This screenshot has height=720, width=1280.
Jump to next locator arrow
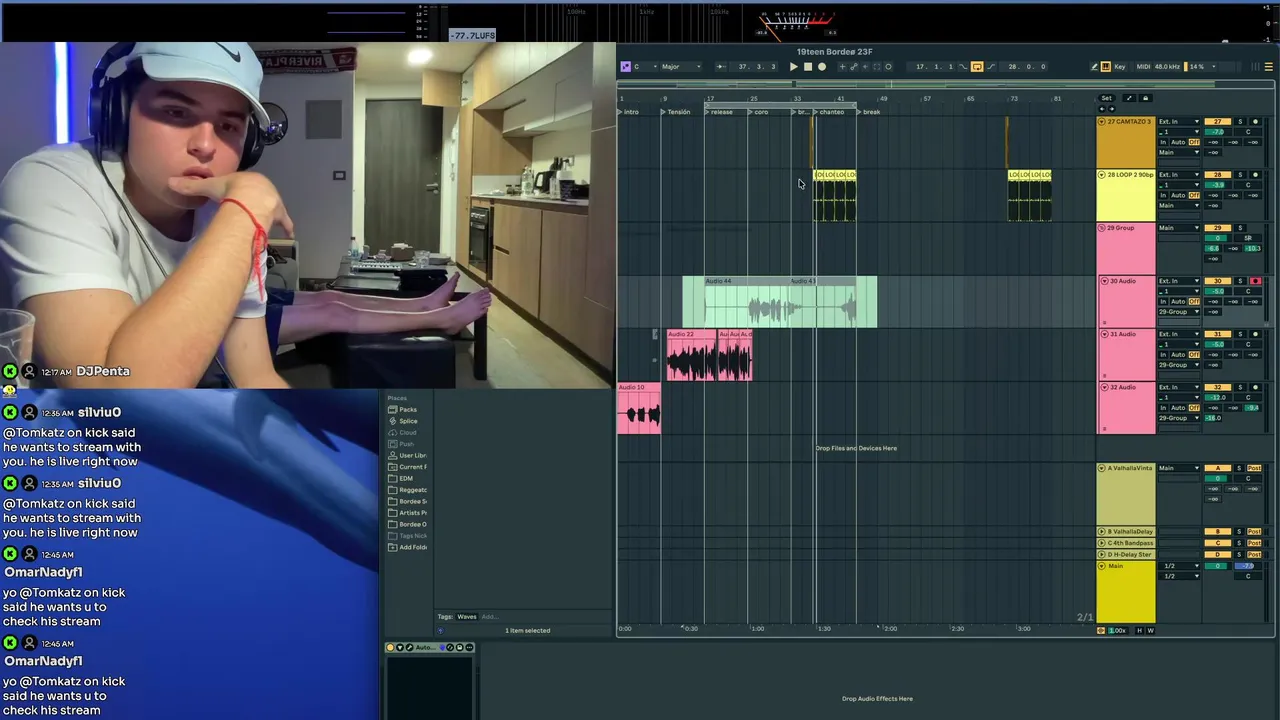[1112, 109]
